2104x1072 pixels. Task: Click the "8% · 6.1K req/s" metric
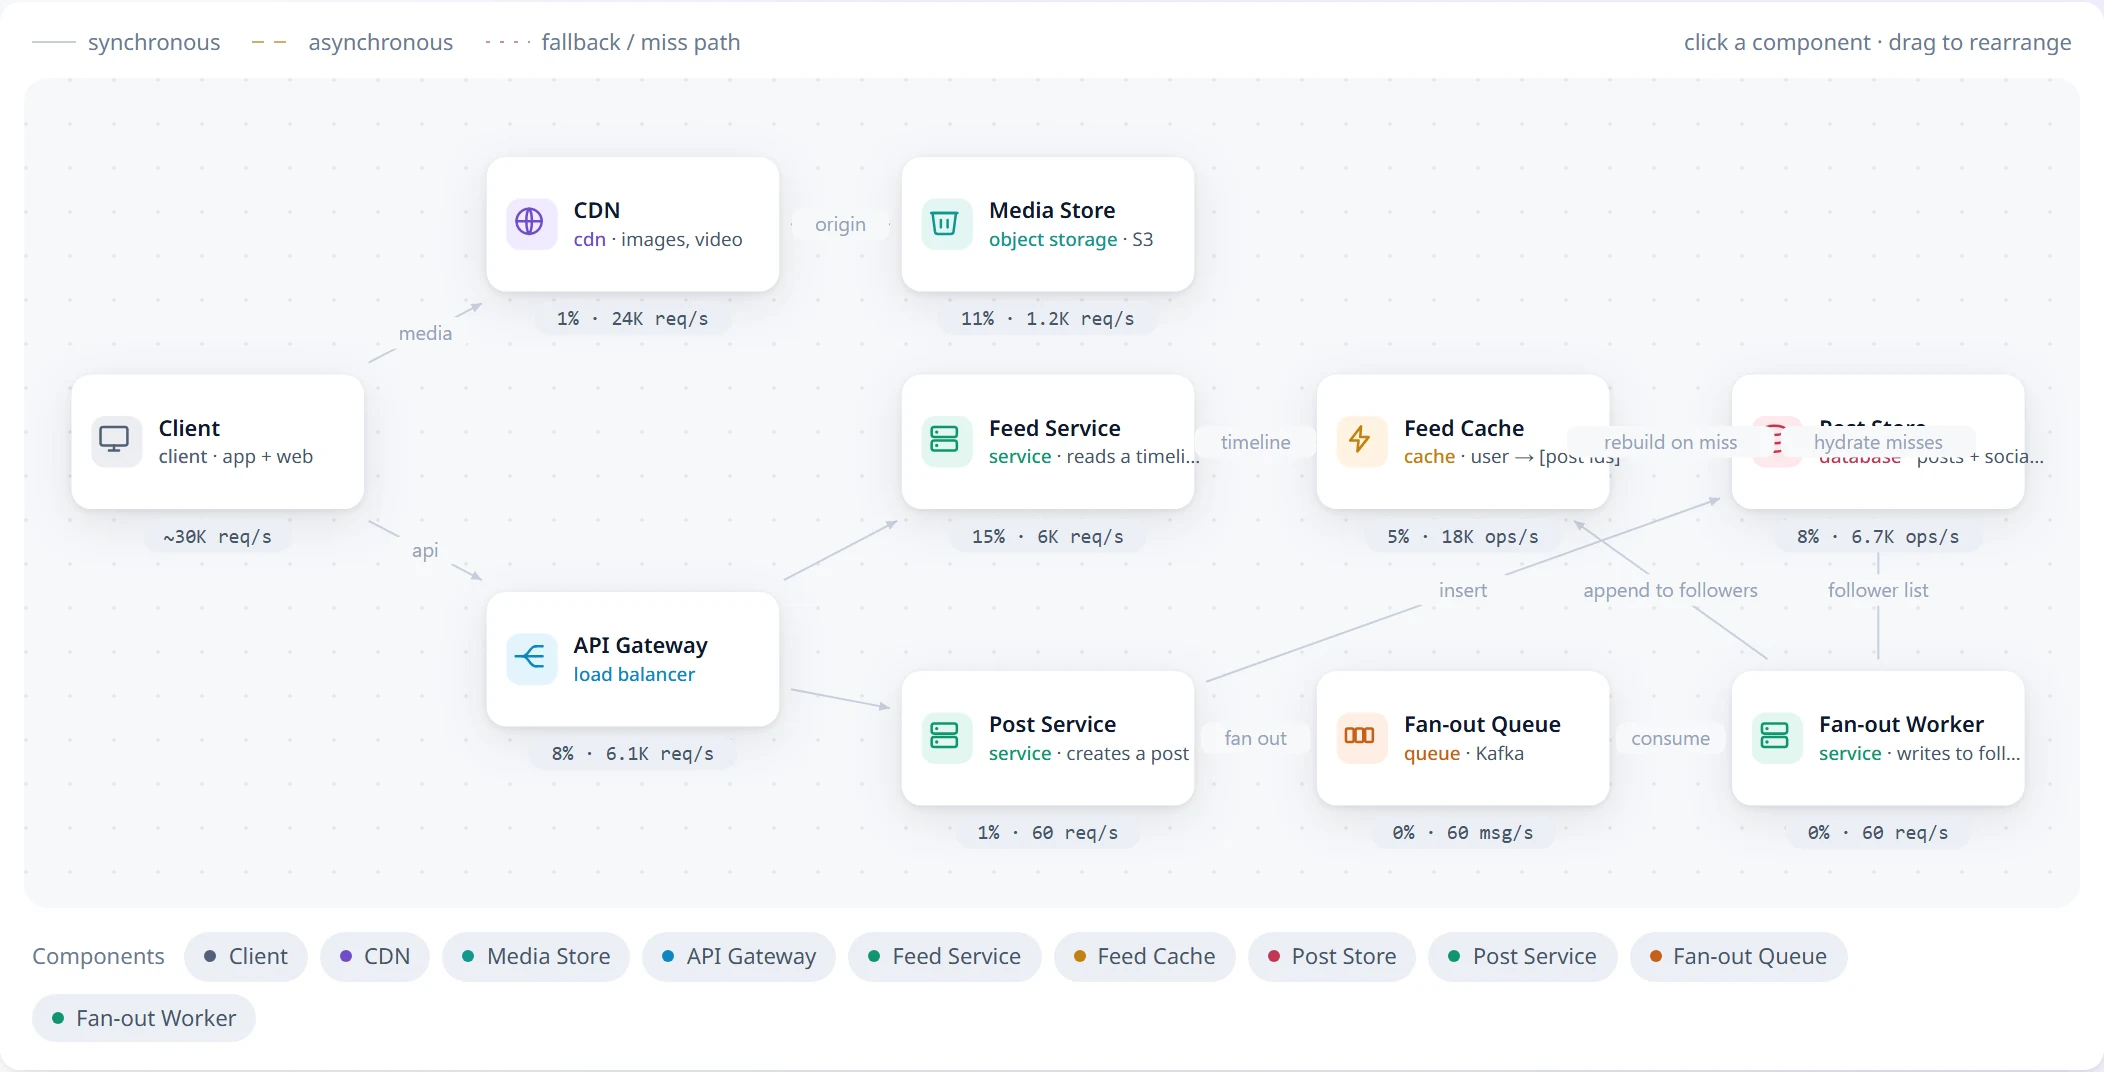pos(632,754)
